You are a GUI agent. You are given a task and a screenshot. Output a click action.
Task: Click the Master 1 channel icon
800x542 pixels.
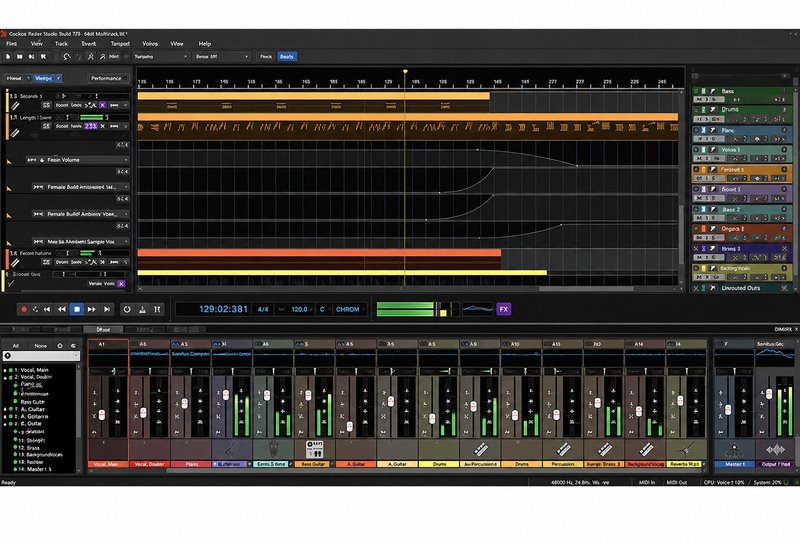coord(734,451)
